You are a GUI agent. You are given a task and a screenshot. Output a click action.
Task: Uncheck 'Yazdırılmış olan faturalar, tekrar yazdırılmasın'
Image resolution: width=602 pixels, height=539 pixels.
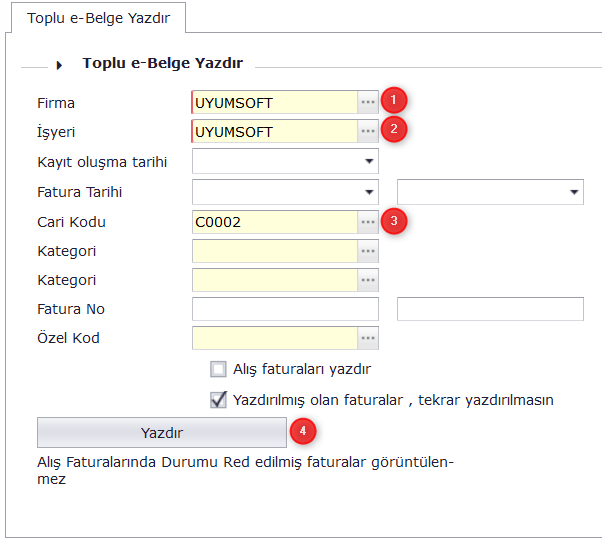218,399
